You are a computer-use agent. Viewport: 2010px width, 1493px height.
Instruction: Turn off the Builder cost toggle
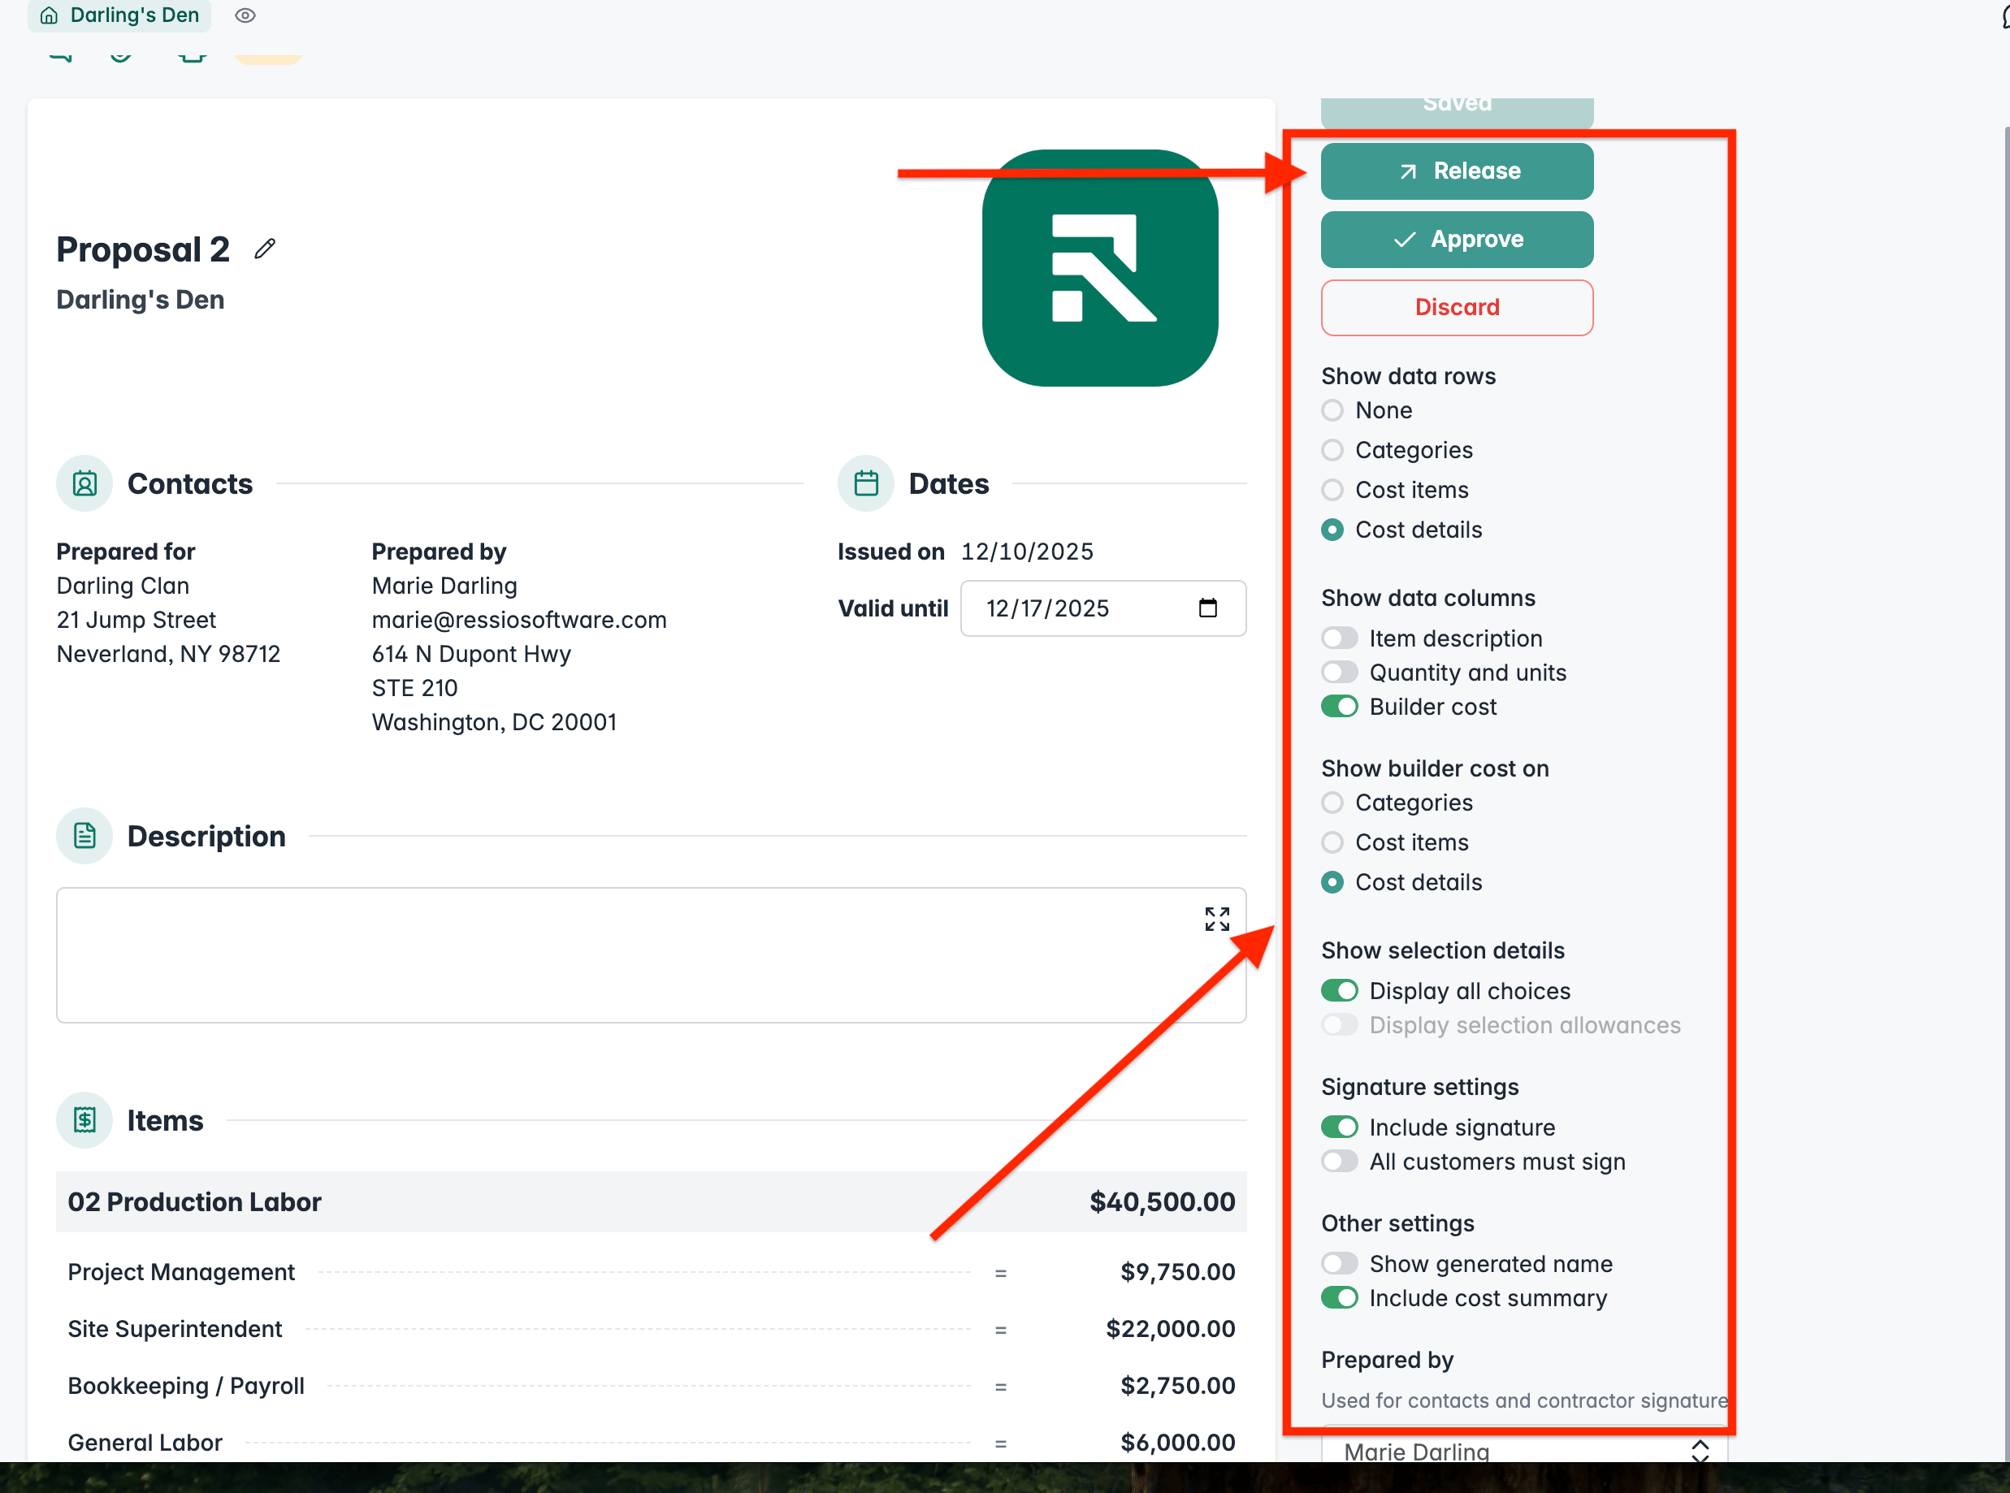(x=1339, y=707)
